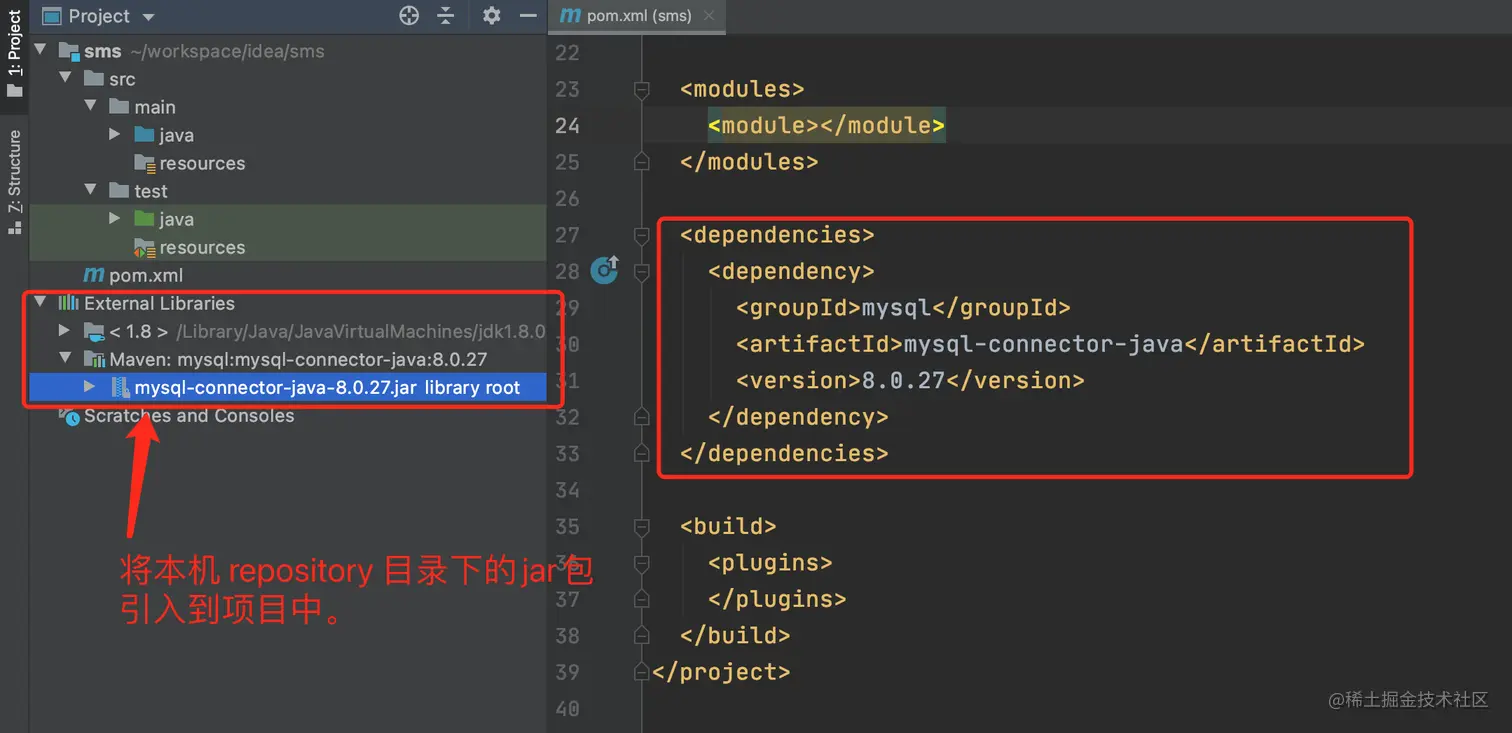Click line number 24 in gutter

(x=567, y=126)
